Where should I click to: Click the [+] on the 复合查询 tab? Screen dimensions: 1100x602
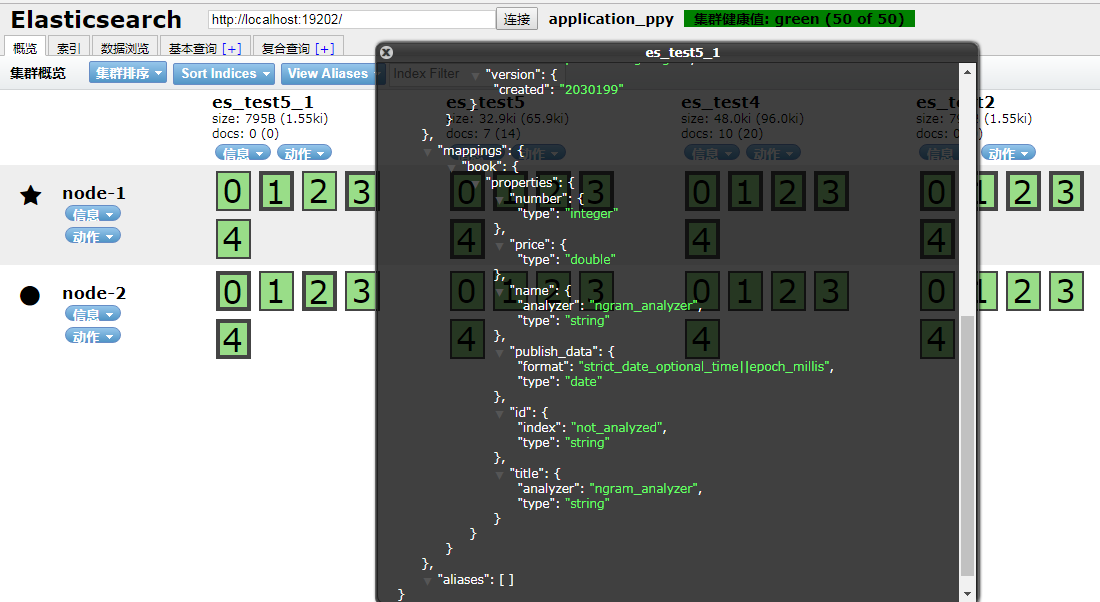point(324,48)
